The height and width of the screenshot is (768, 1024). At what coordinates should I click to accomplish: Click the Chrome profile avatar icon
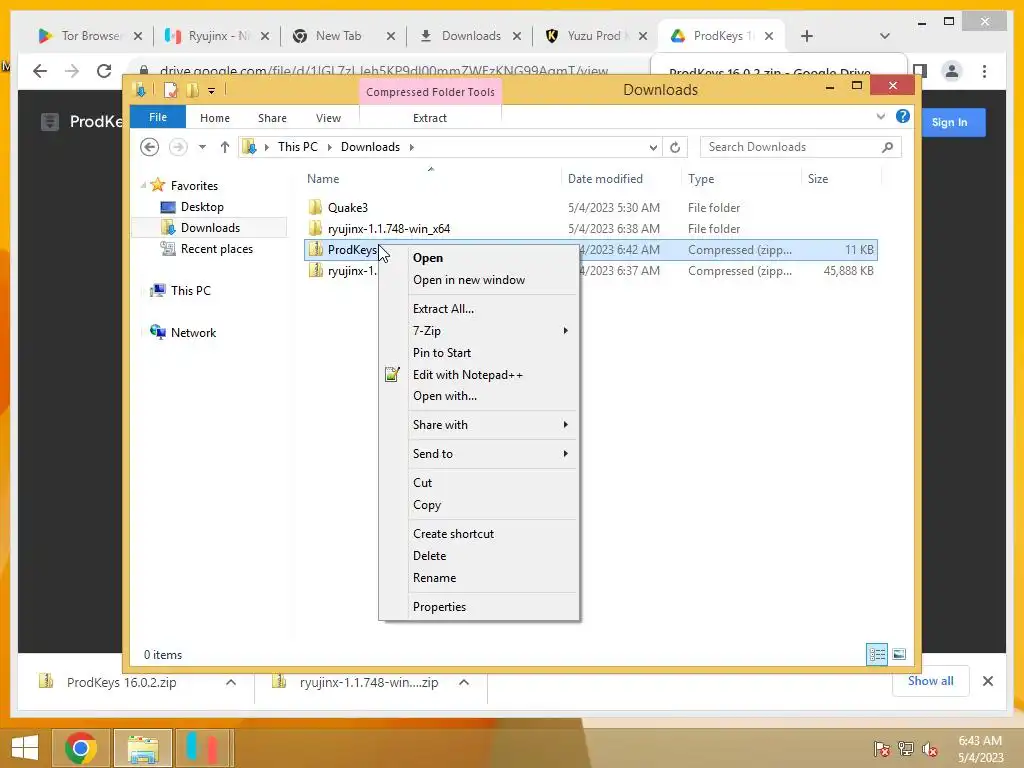pos(952,71)
